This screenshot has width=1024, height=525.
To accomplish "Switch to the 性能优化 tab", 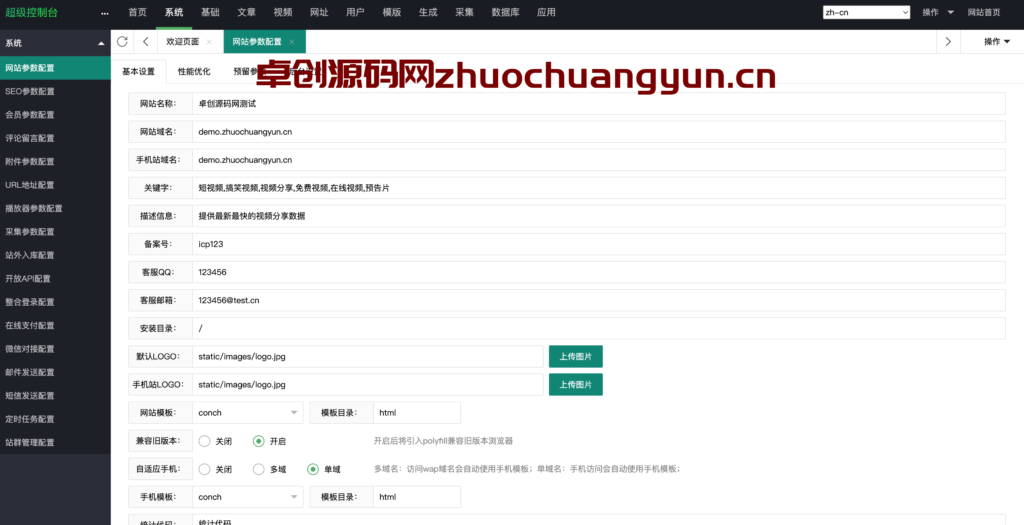I will (195, 72).
